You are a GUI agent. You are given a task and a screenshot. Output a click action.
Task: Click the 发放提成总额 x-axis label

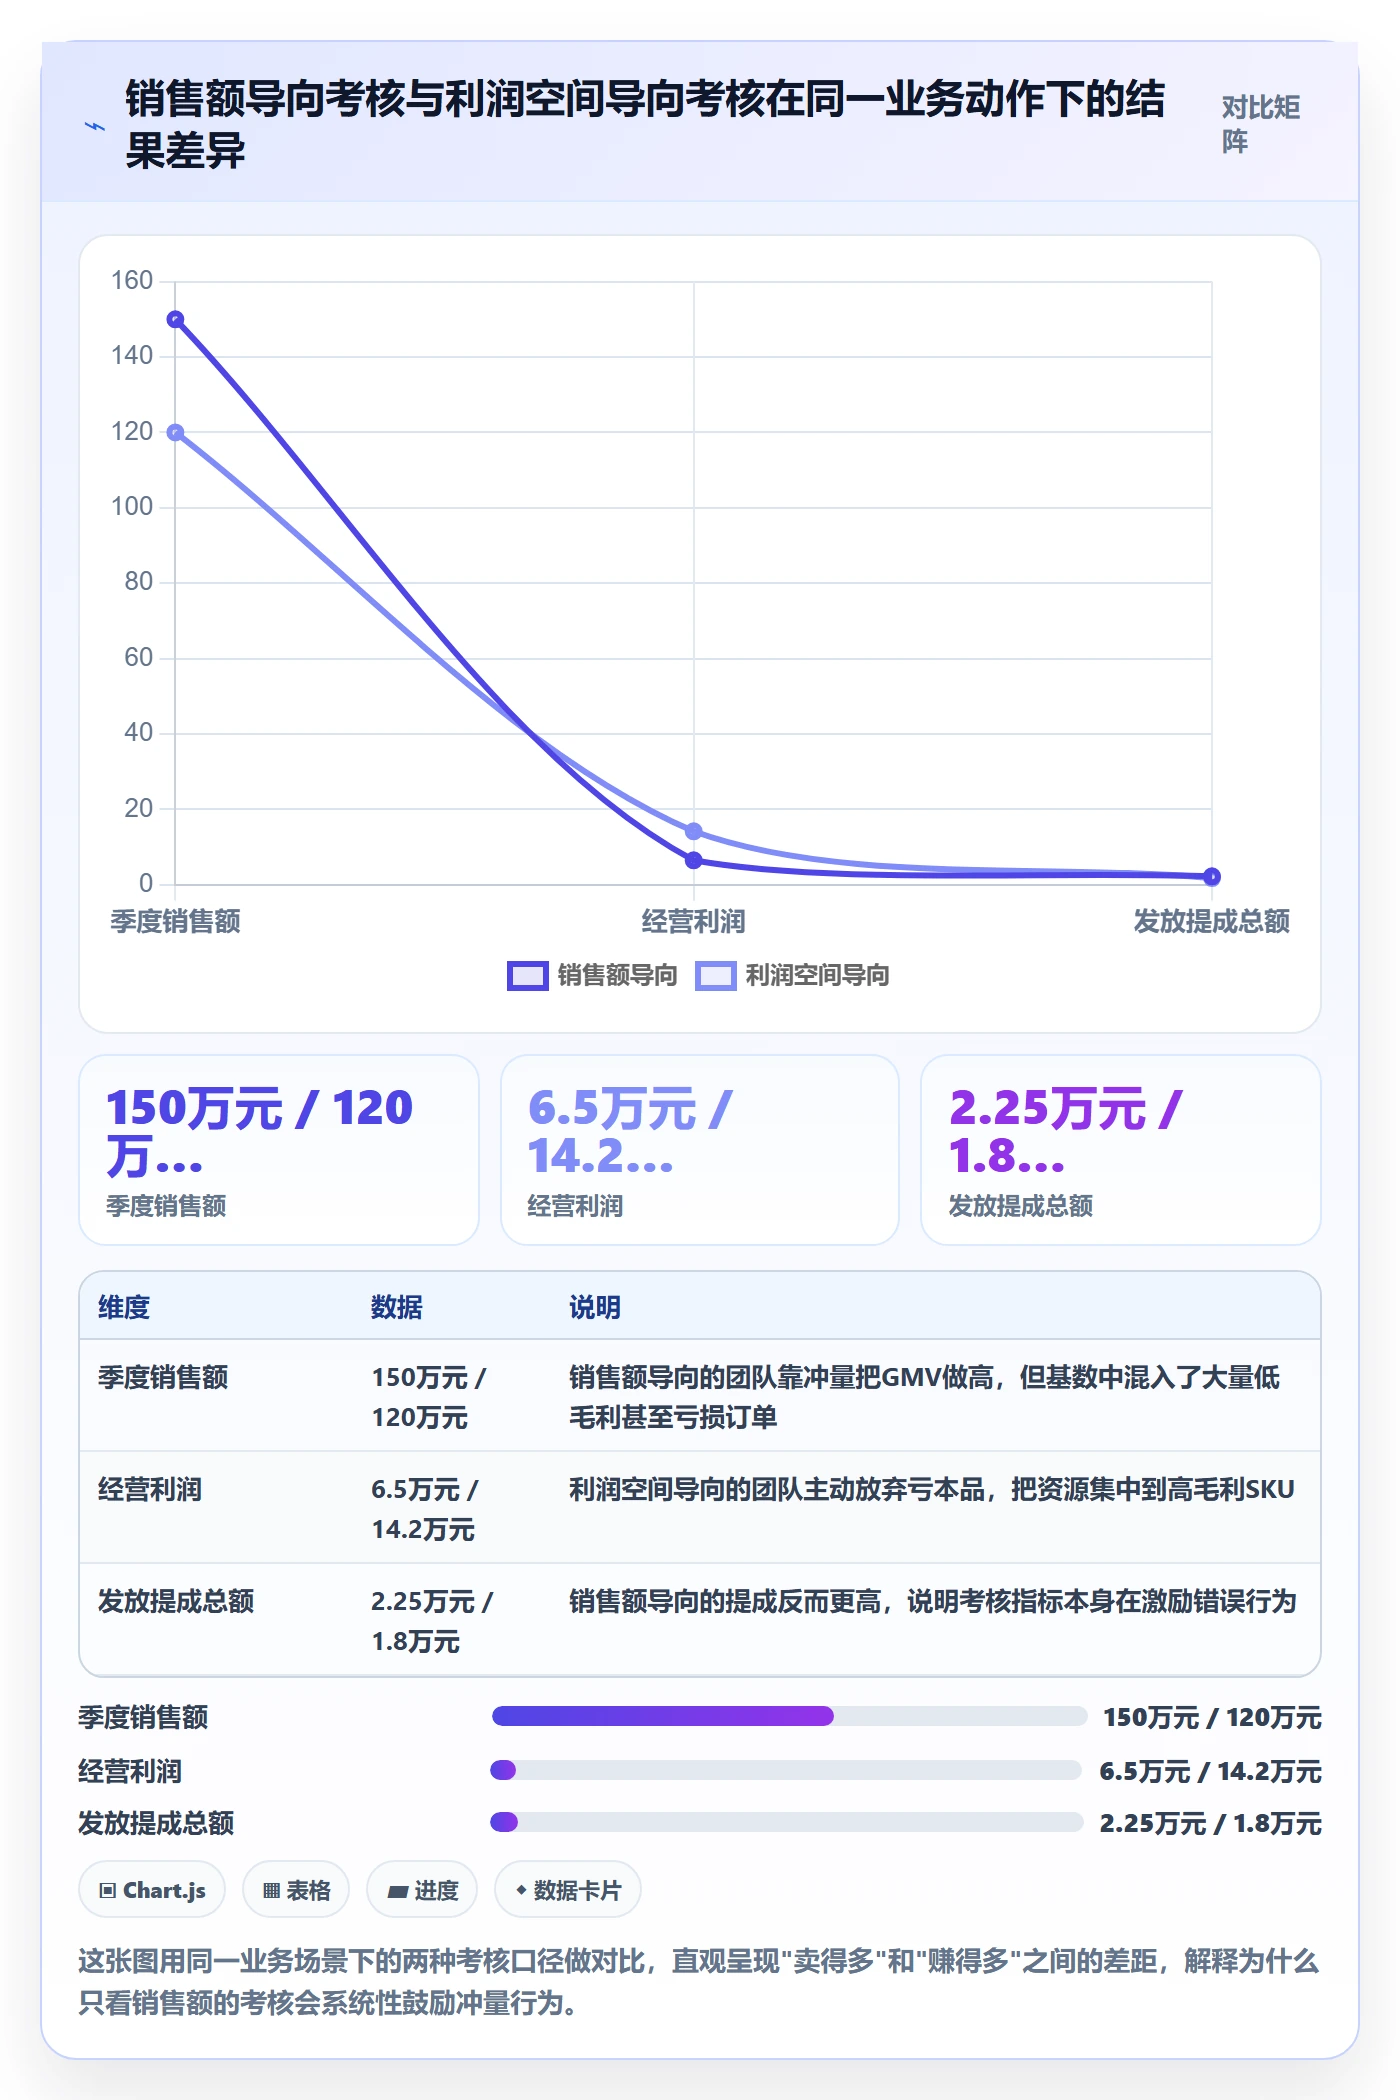(x=1212, y=921)
